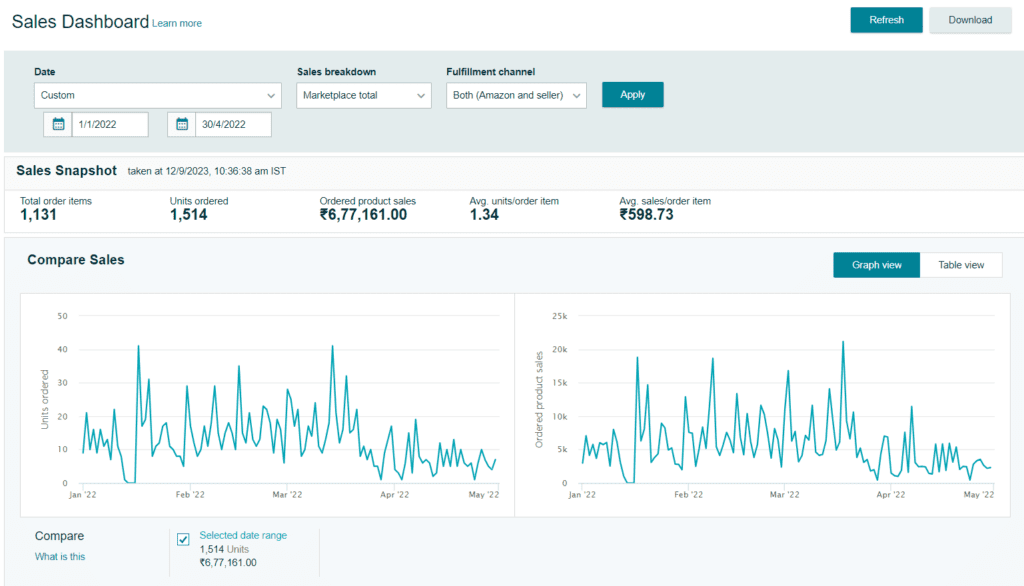Click the Apr '22 label on sales chart

pos(891,495)
